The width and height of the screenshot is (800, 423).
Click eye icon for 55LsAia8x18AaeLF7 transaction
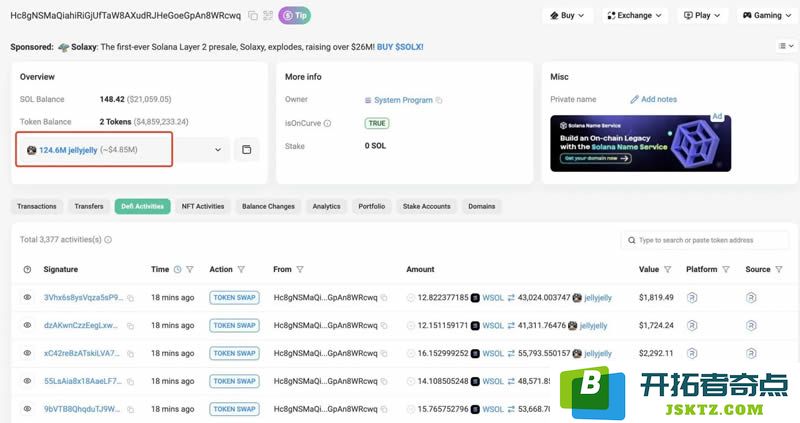28,381
